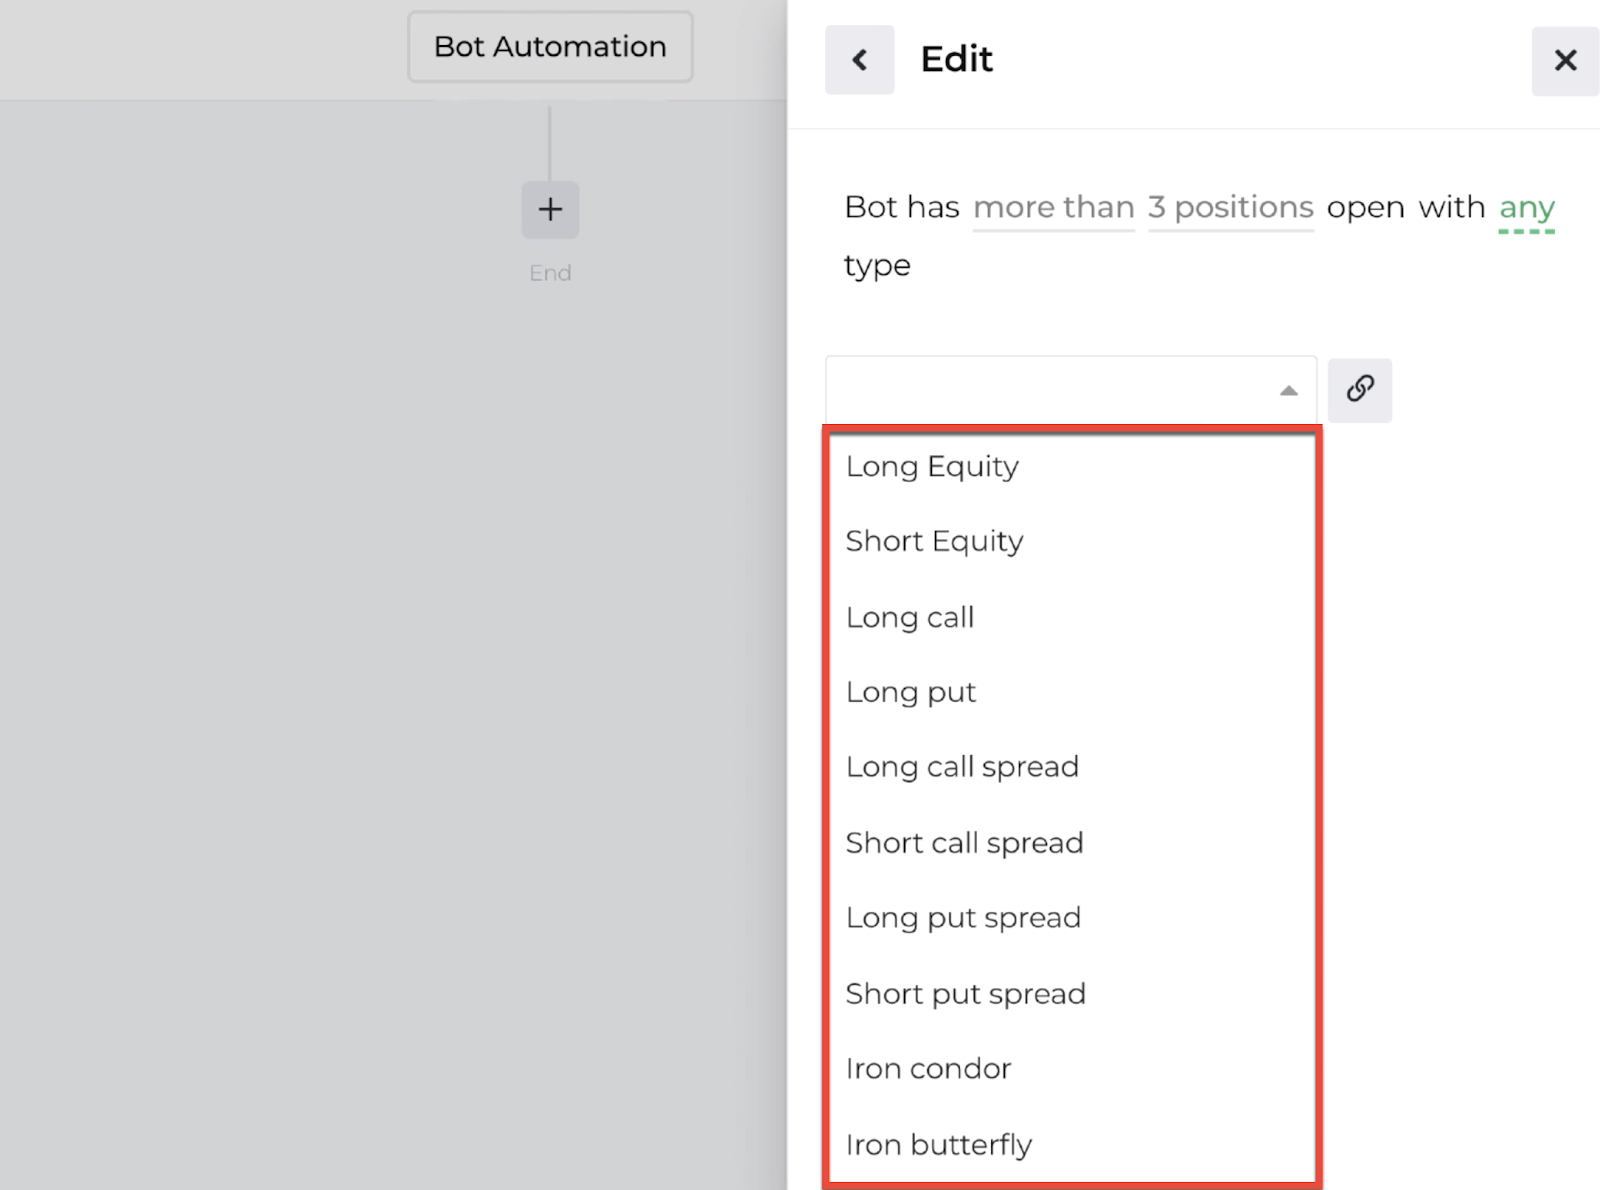Screen dimensions: 1600x1190
Task: Select Long put spread
Action: click(1070, 918)
